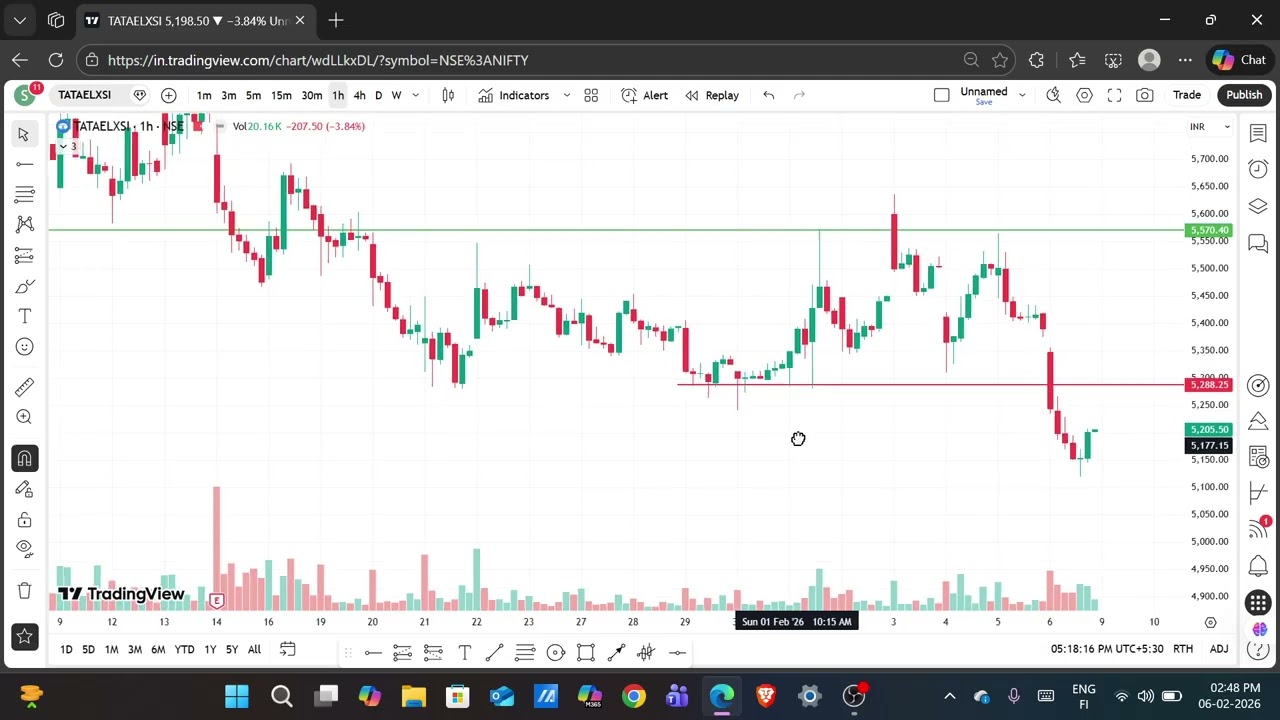
Task: Open the notifications bell in right sidebar
Action: point(1258,566)
